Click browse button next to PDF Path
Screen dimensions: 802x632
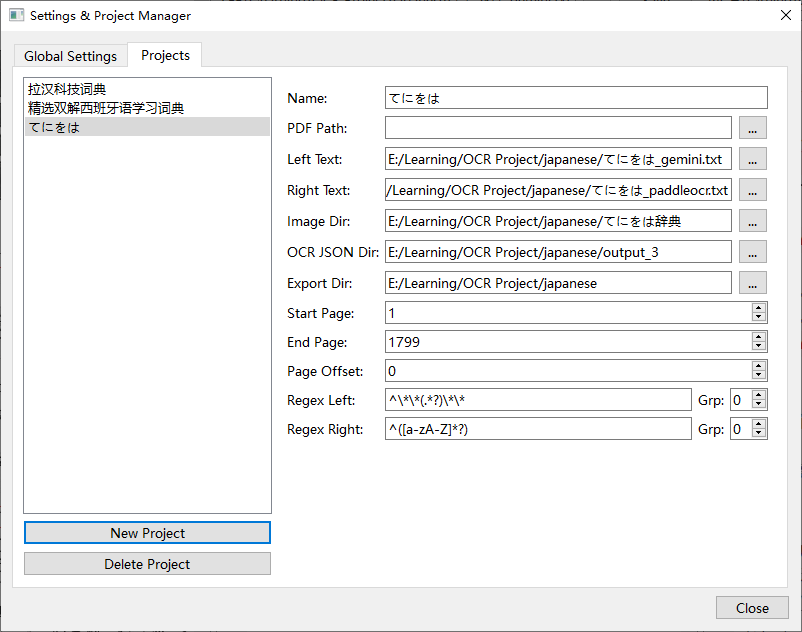pos(753,128)
